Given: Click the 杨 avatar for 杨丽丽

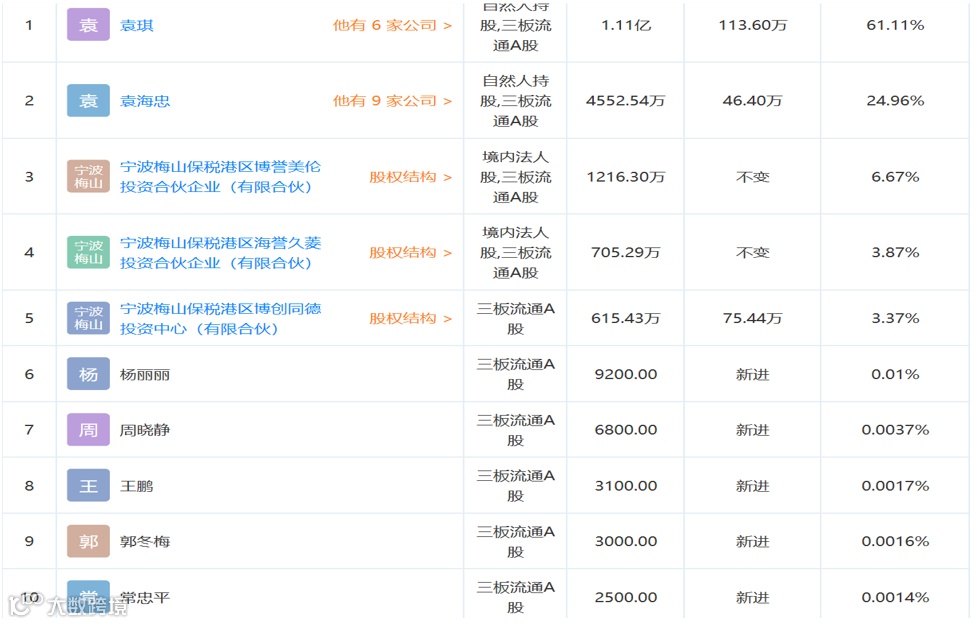Looking at the screenshot, I should (x=88, y=374).
